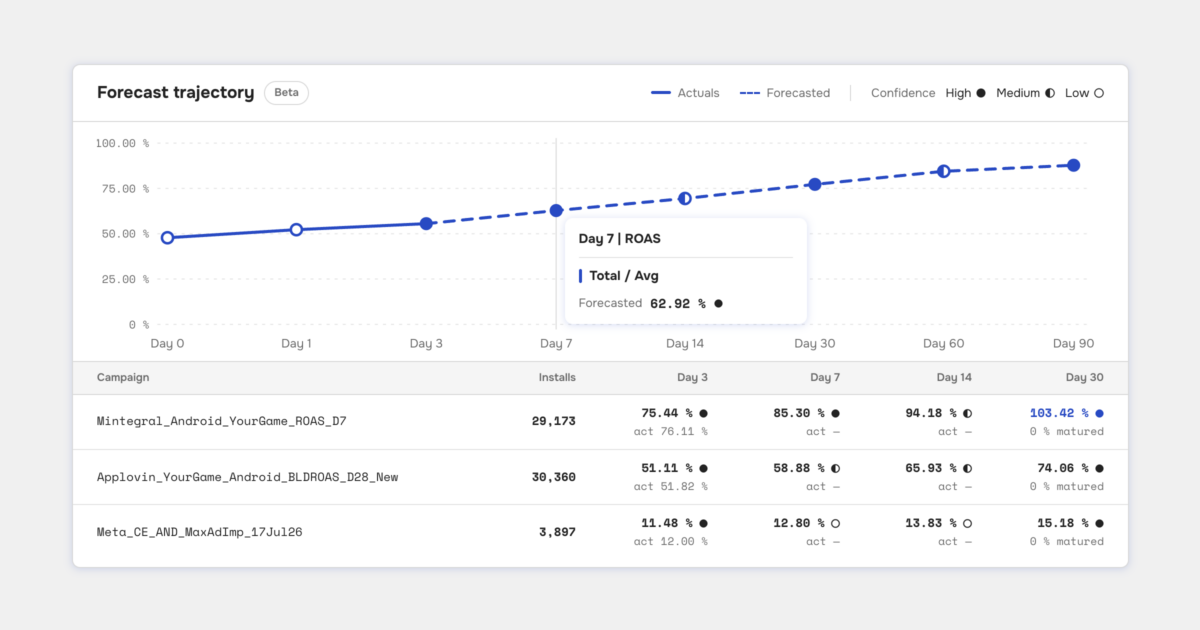Click the confidence dot in Day 7 tooltip
1200x630 pixels.
pos(718,303)
